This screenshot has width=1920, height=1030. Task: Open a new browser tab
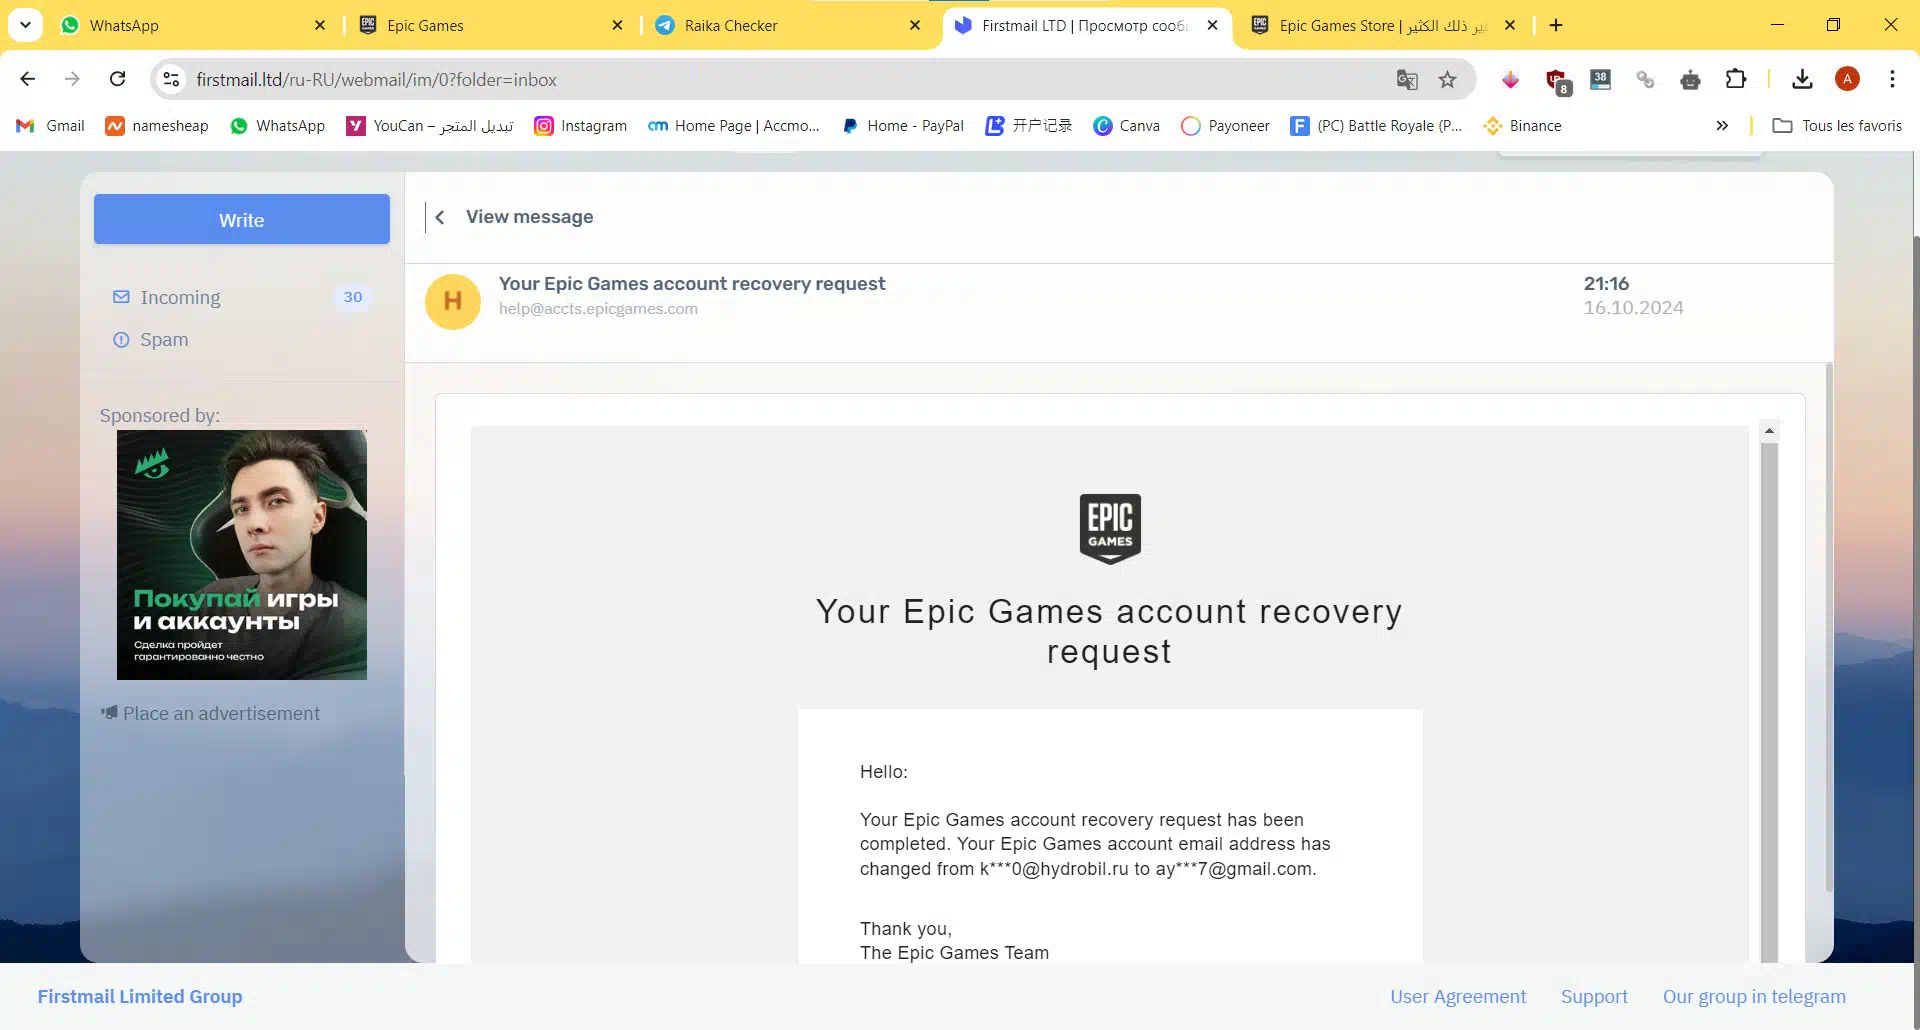[1556, 25]
